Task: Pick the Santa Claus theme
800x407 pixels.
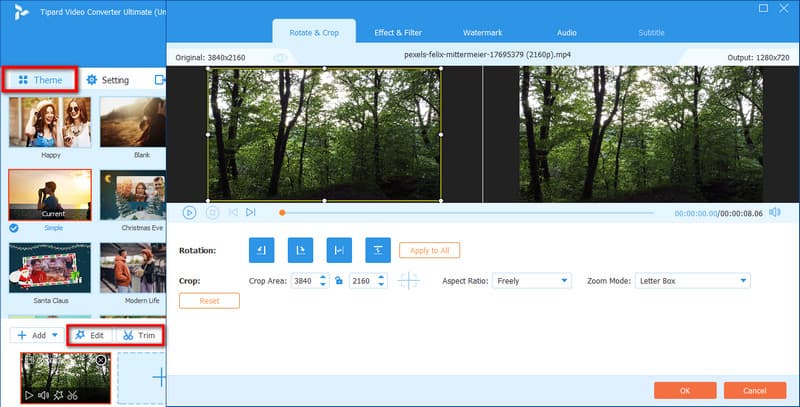Action: 50,268
